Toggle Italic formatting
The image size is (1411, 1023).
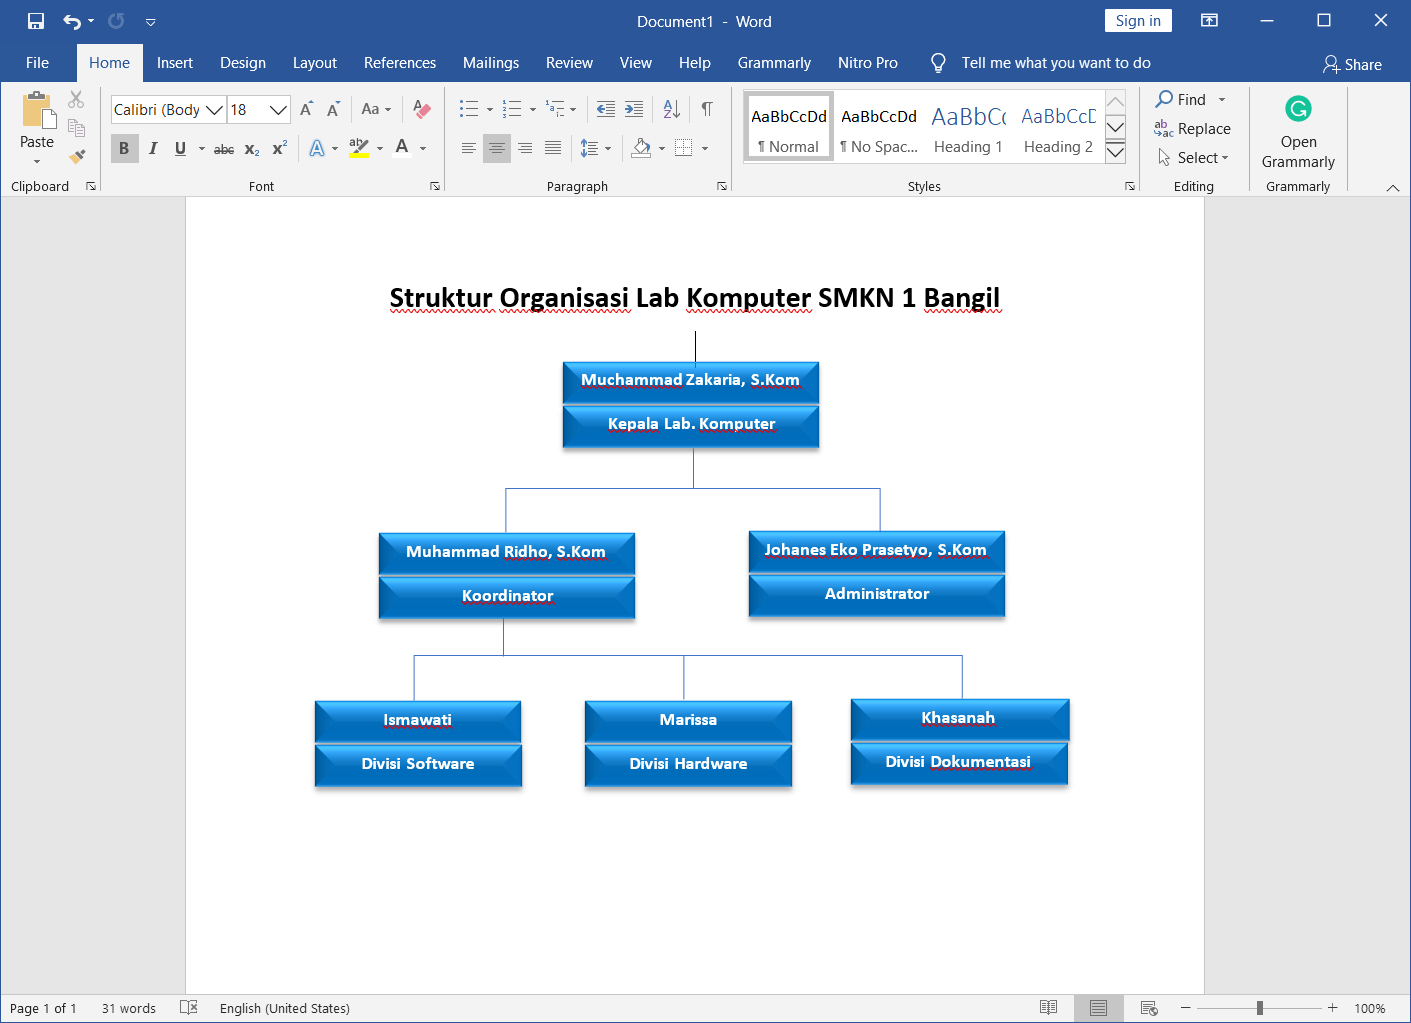tap(152, 148)
